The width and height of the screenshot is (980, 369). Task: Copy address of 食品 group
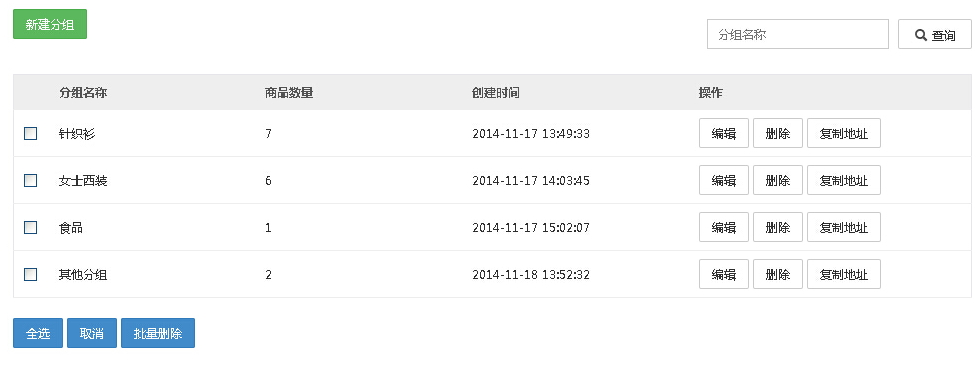844,227
